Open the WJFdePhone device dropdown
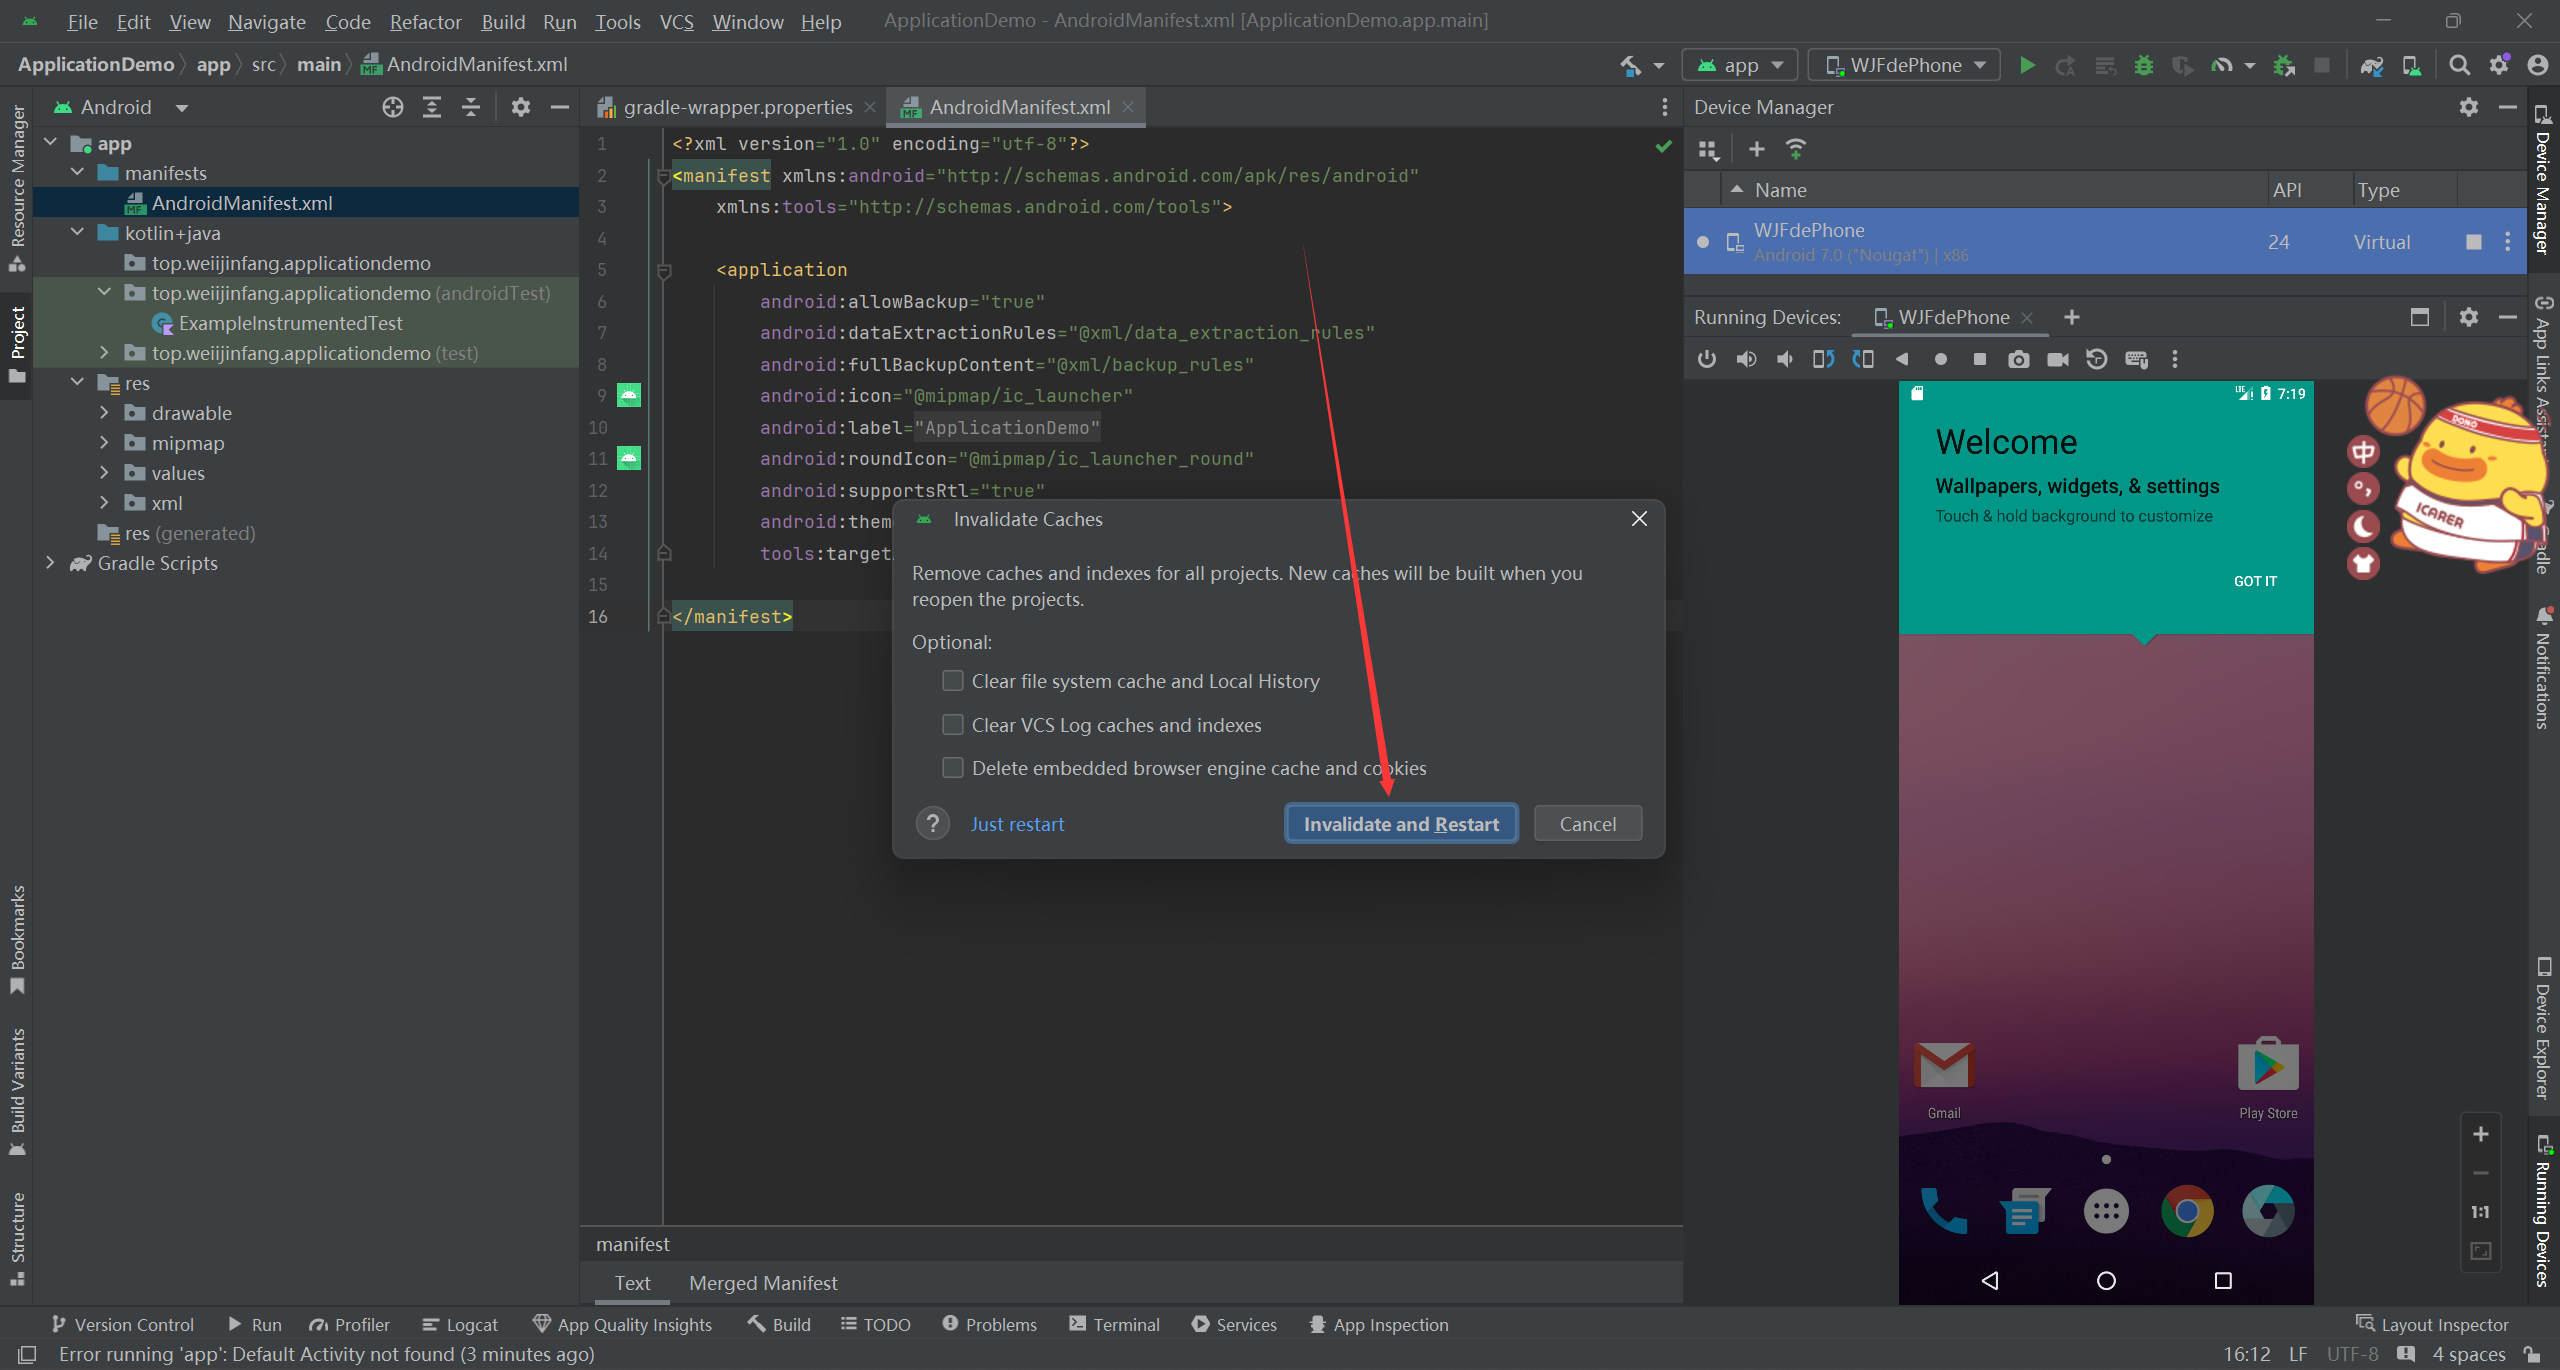This screenshot has width=2560, height=1370. pyautogui.click(x=1904, y=65)
